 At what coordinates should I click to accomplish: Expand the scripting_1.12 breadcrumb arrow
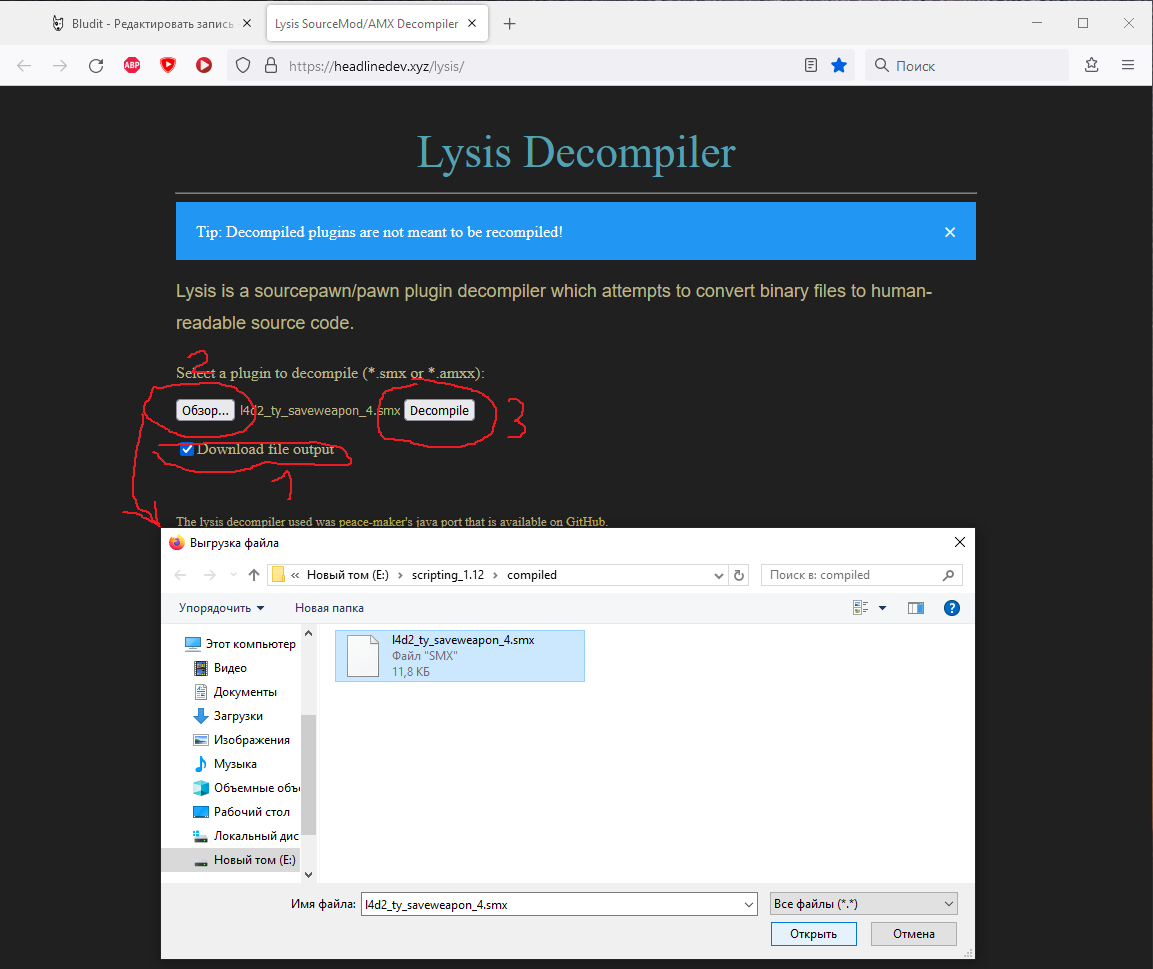(x=496, y=575)
